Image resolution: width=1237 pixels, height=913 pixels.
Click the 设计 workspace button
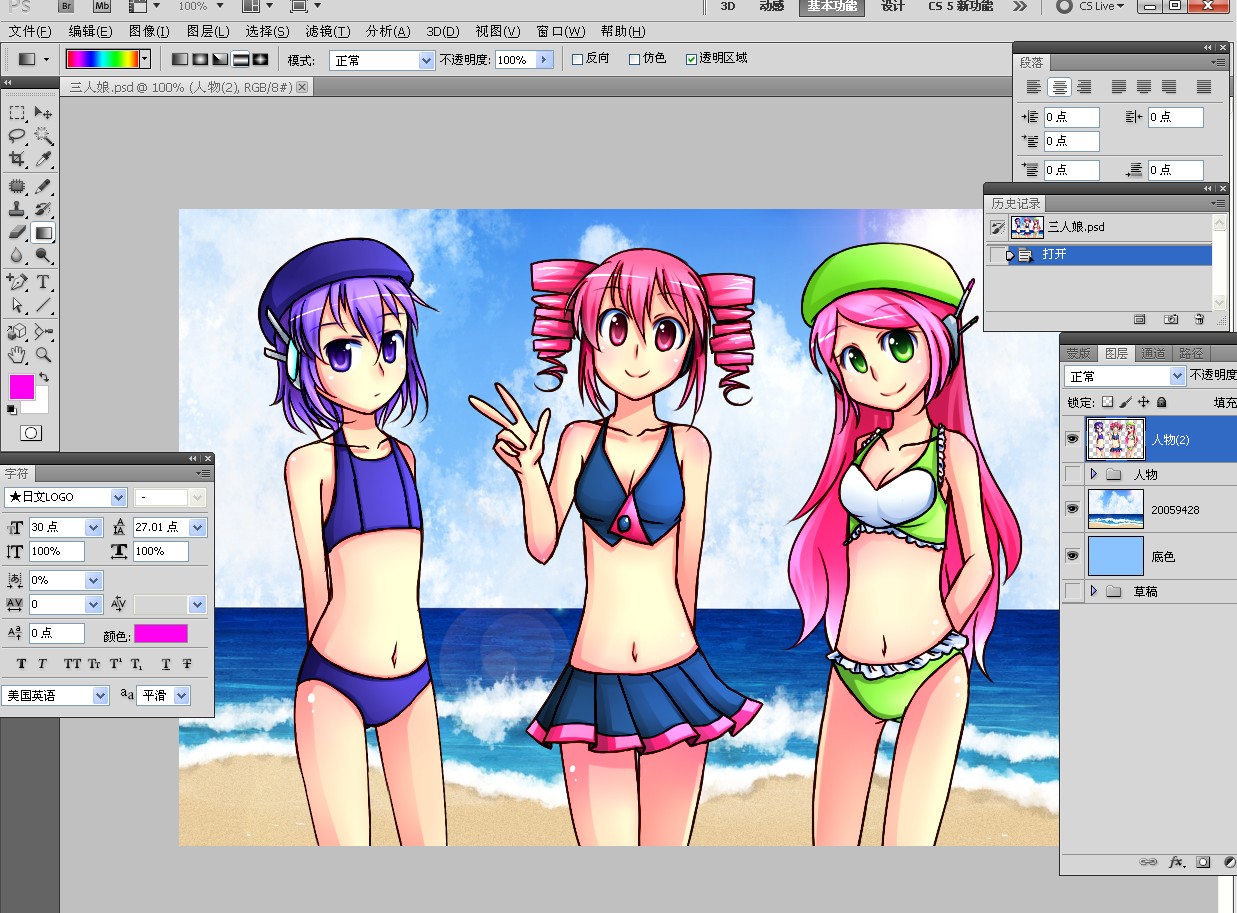893,7
